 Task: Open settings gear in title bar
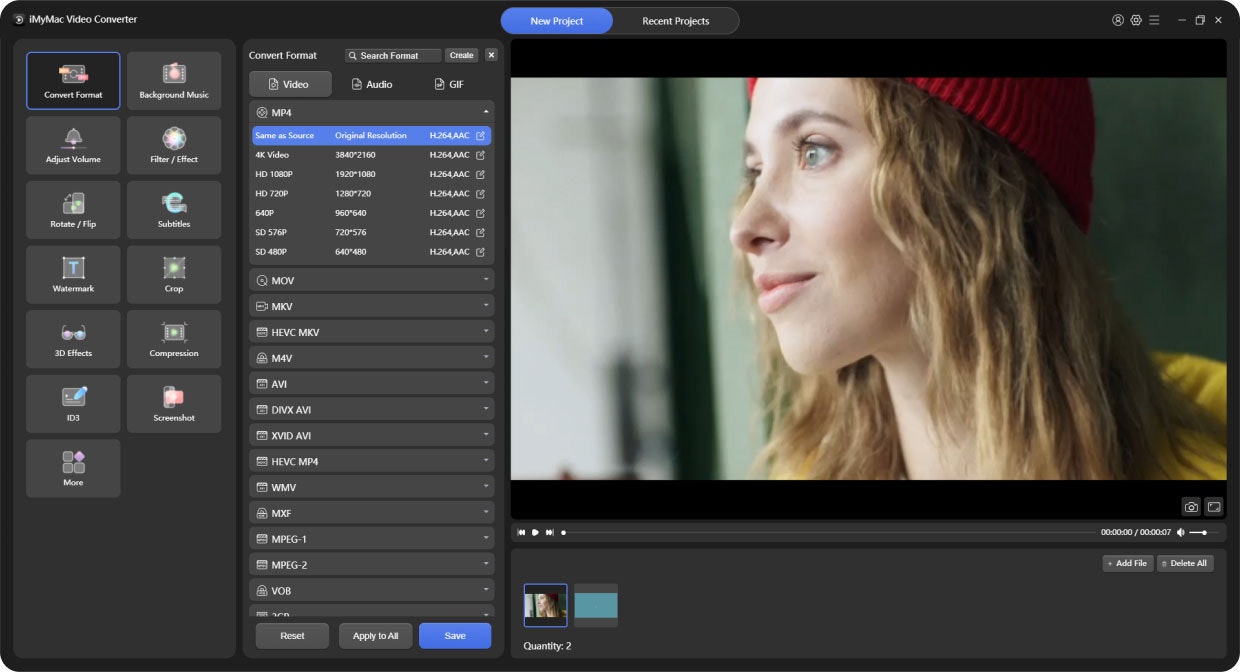1136,20
